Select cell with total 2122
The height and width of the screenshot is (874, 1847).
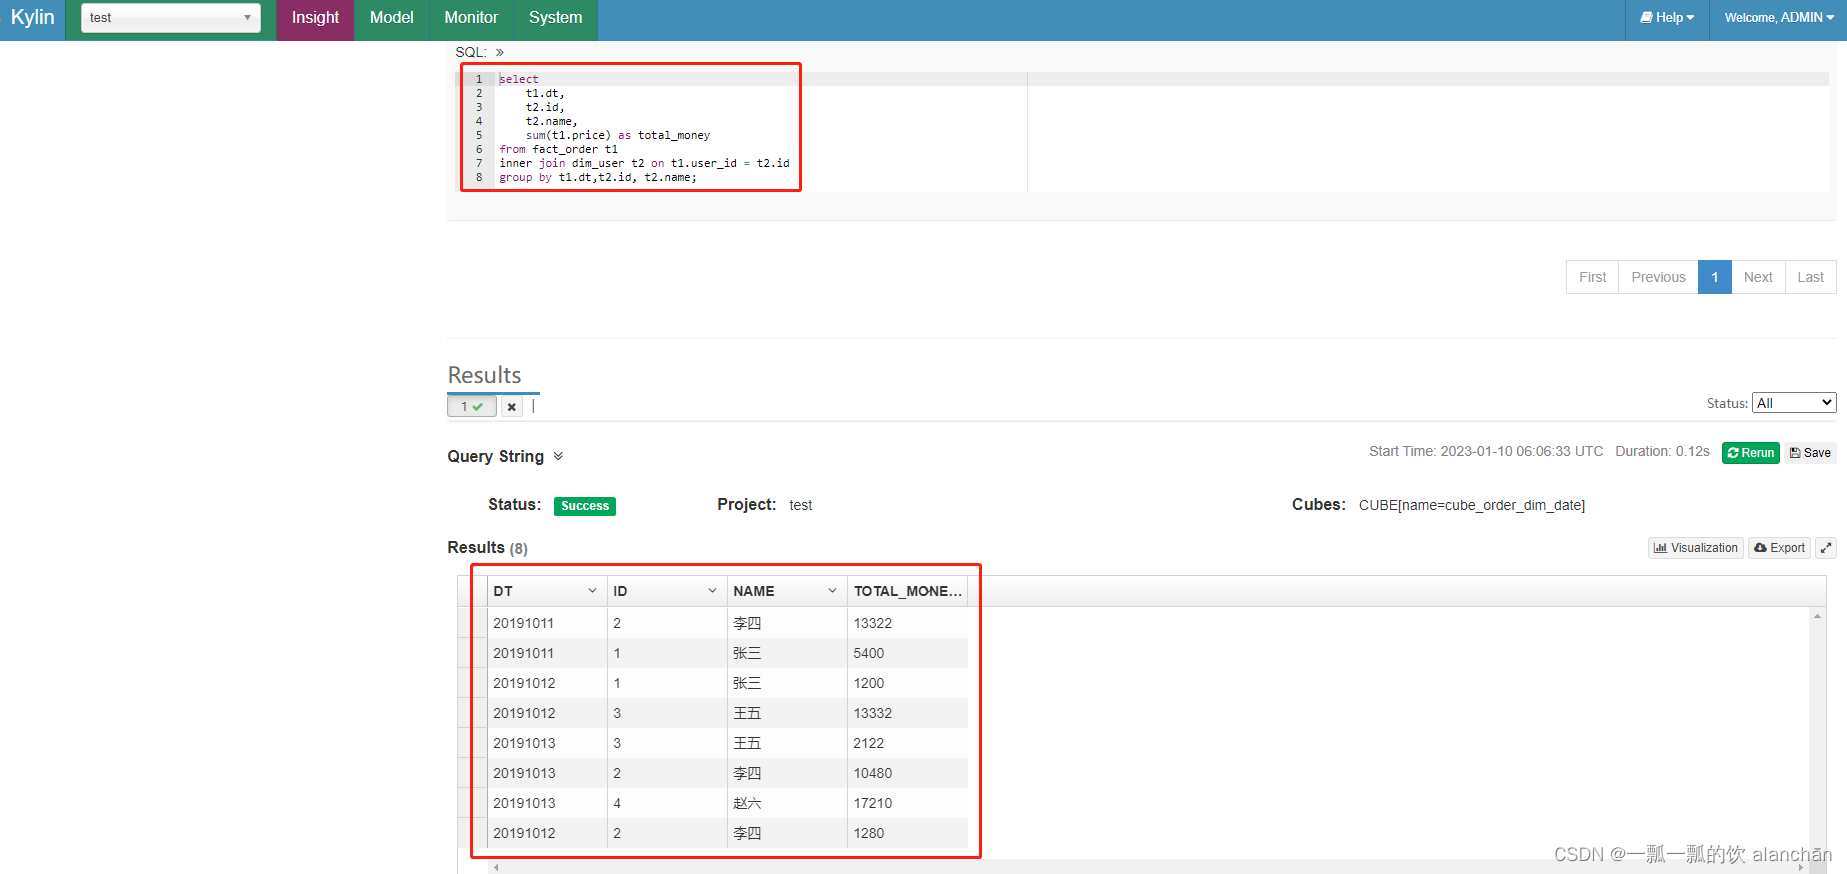point(907,743)
